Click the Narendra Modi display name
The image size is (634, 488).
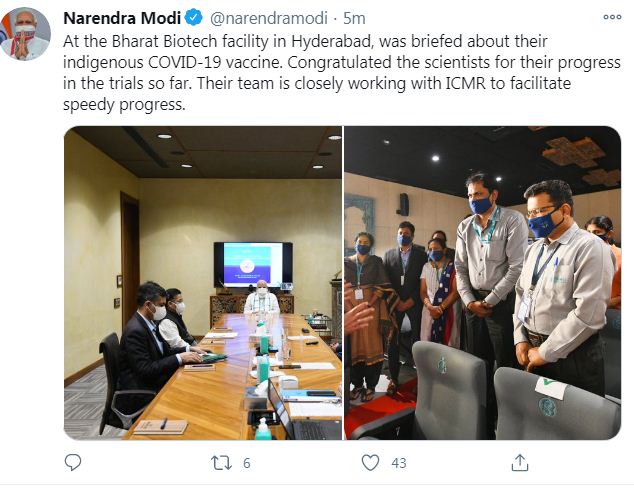pyautogui.click(x=122, y=18)
